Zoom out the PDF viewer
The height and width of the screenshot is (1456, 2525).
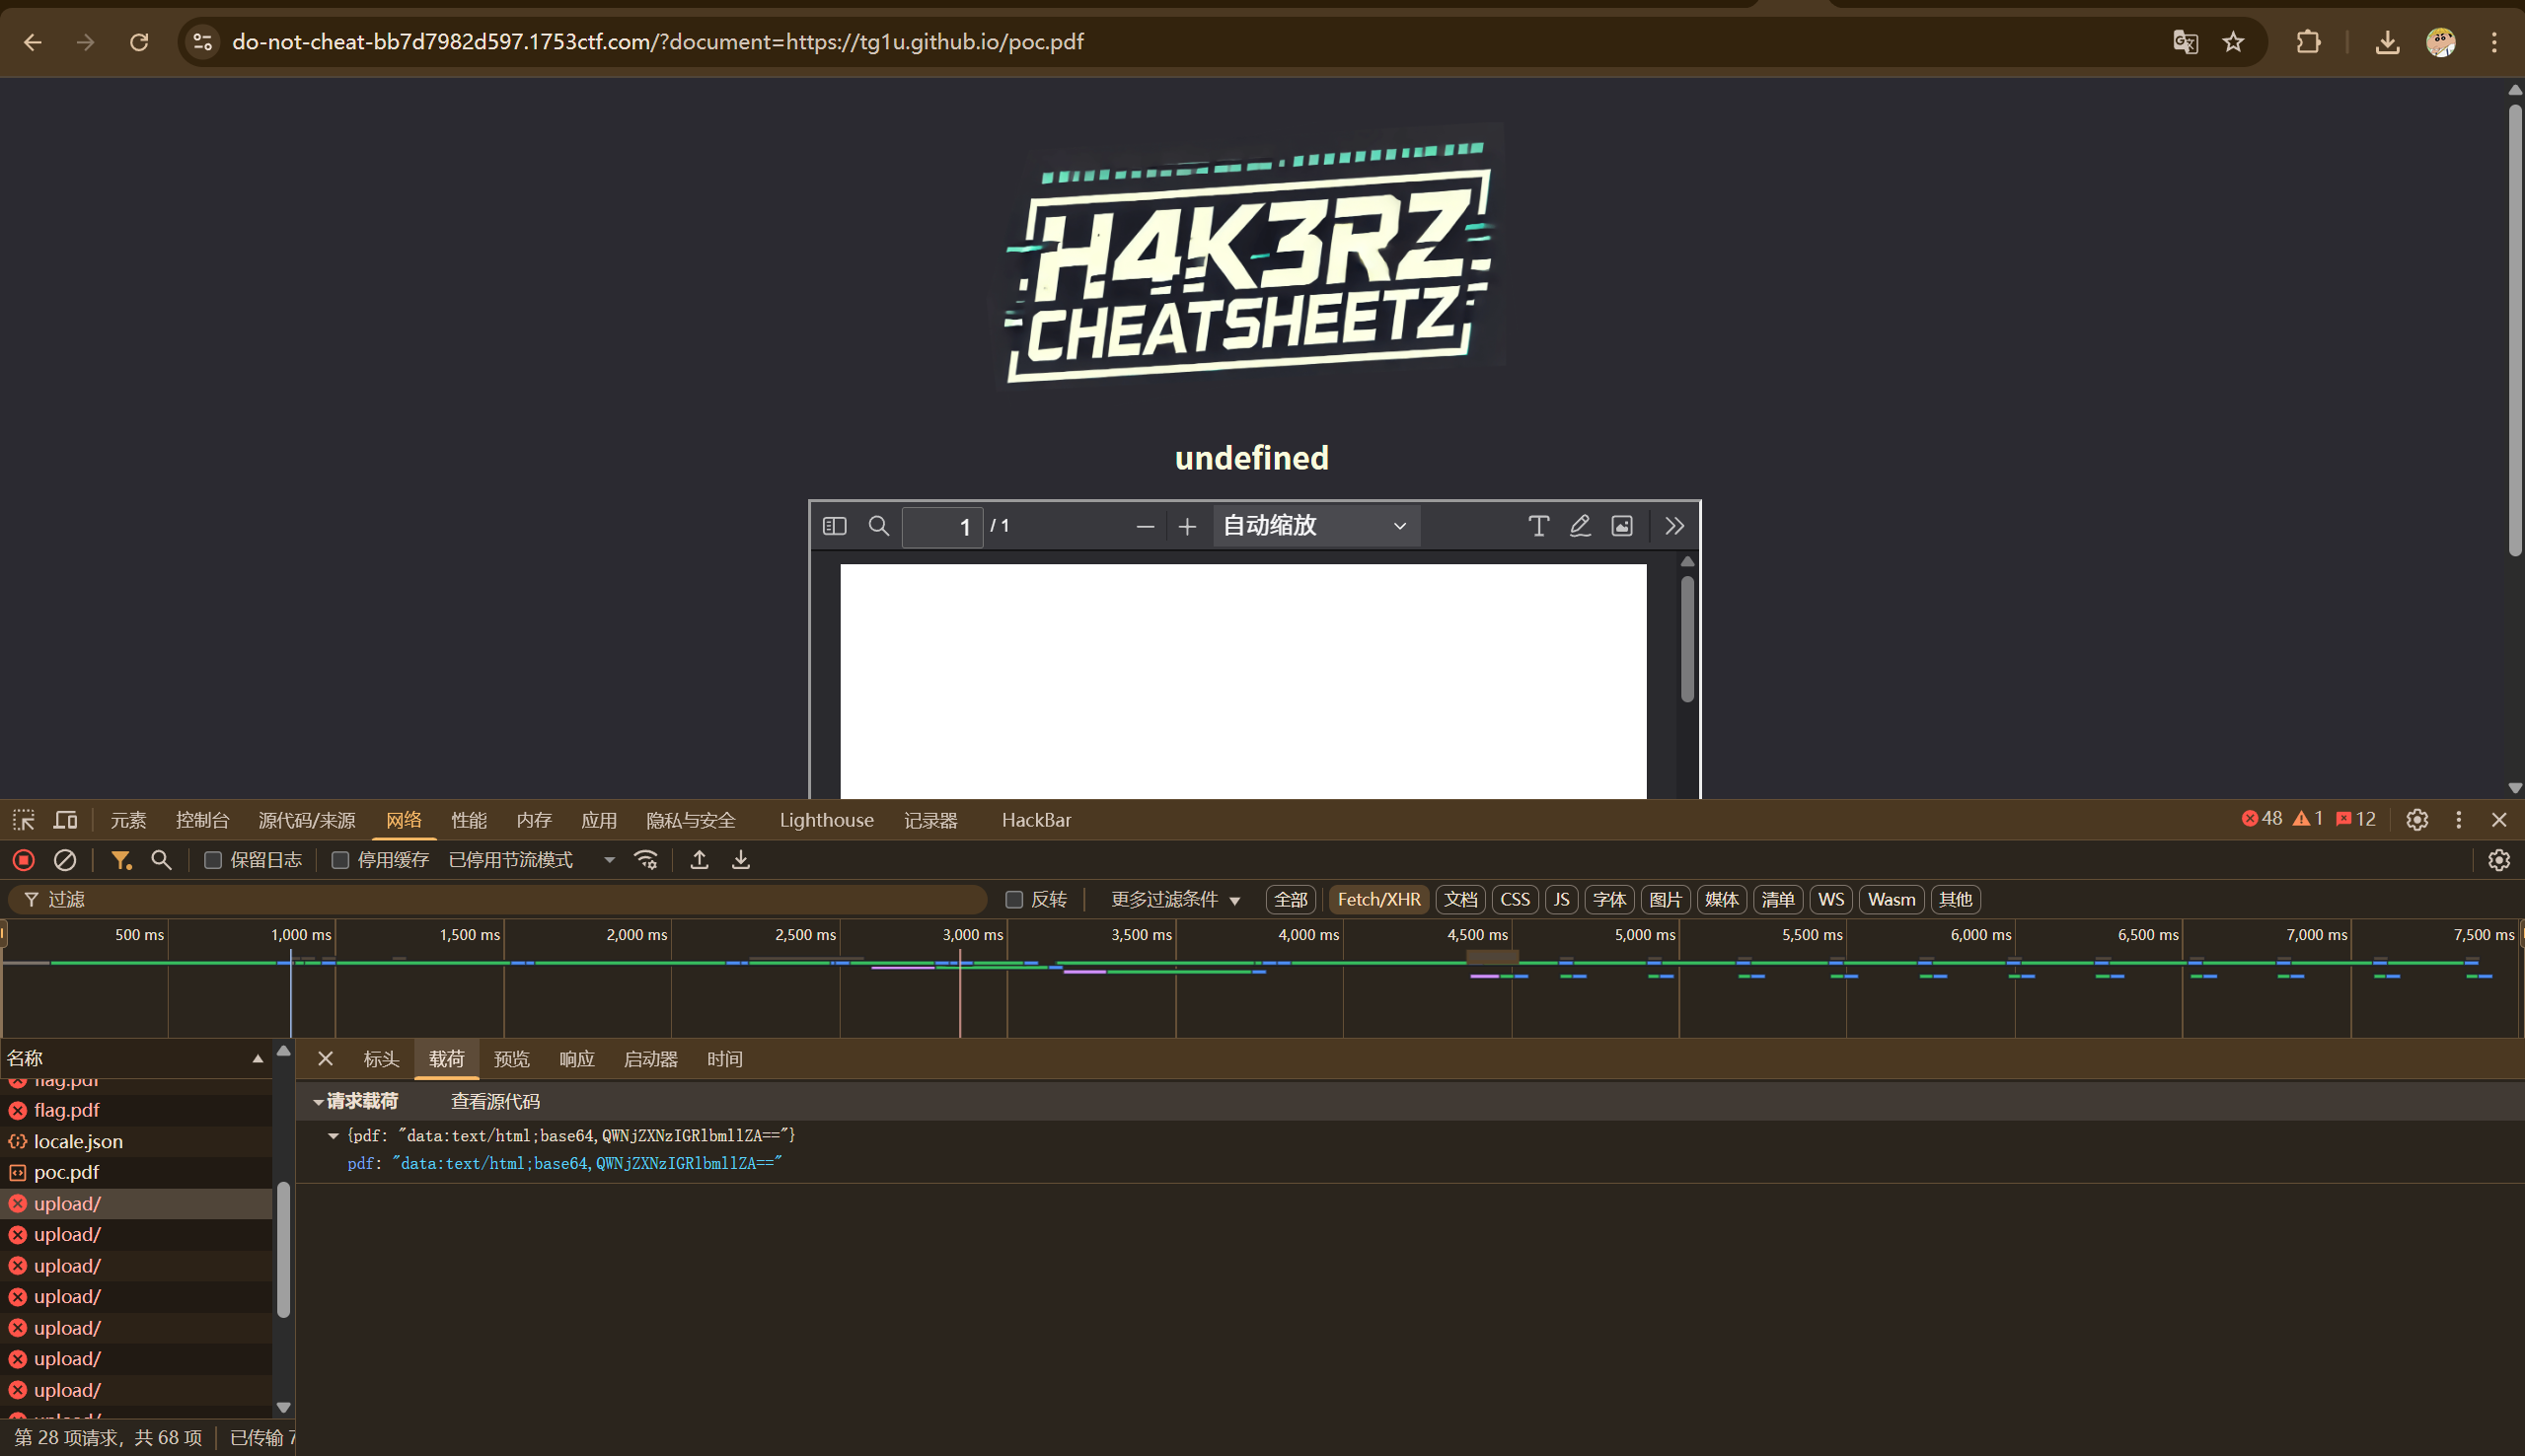pos(1145,526)
